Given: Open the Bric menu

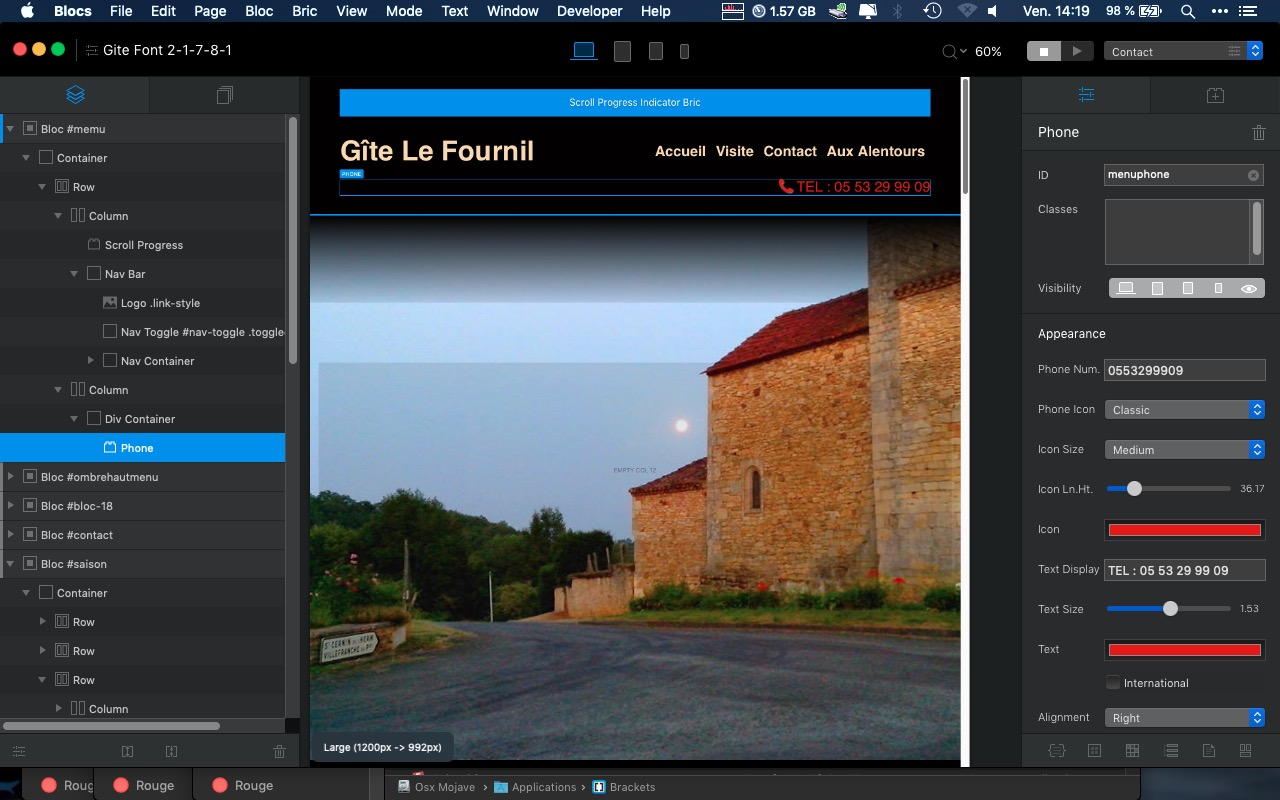Looking at the screenshot, I should [x=304, y=11].
